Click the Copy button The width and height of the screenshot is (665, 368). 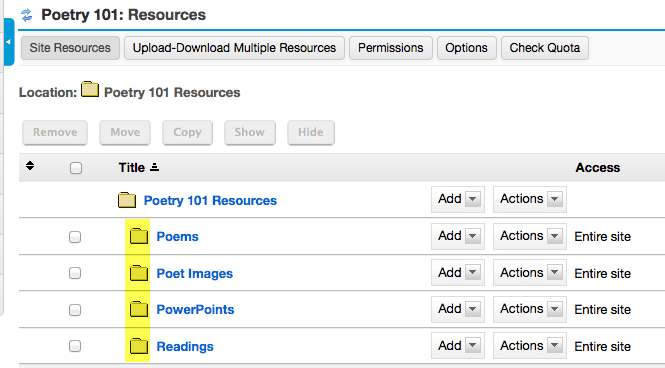pyautogui.click(x=187, y=132)
